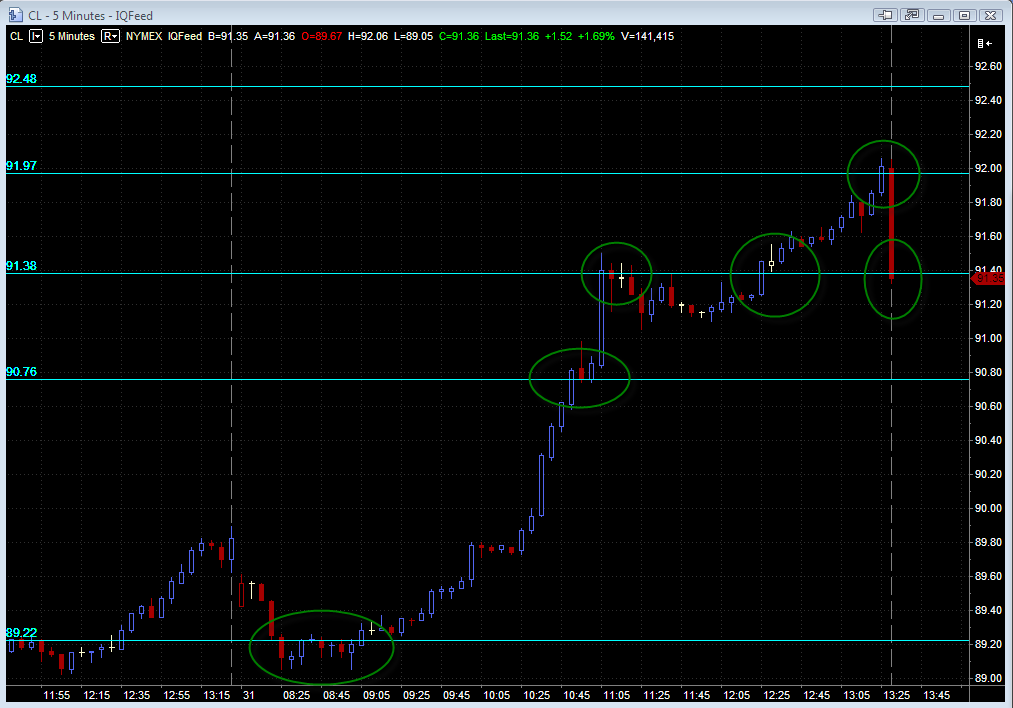This screenshot has height=708, width=1013.
Task: Click the 11:55 time axis label
Action: click(57, 696)
